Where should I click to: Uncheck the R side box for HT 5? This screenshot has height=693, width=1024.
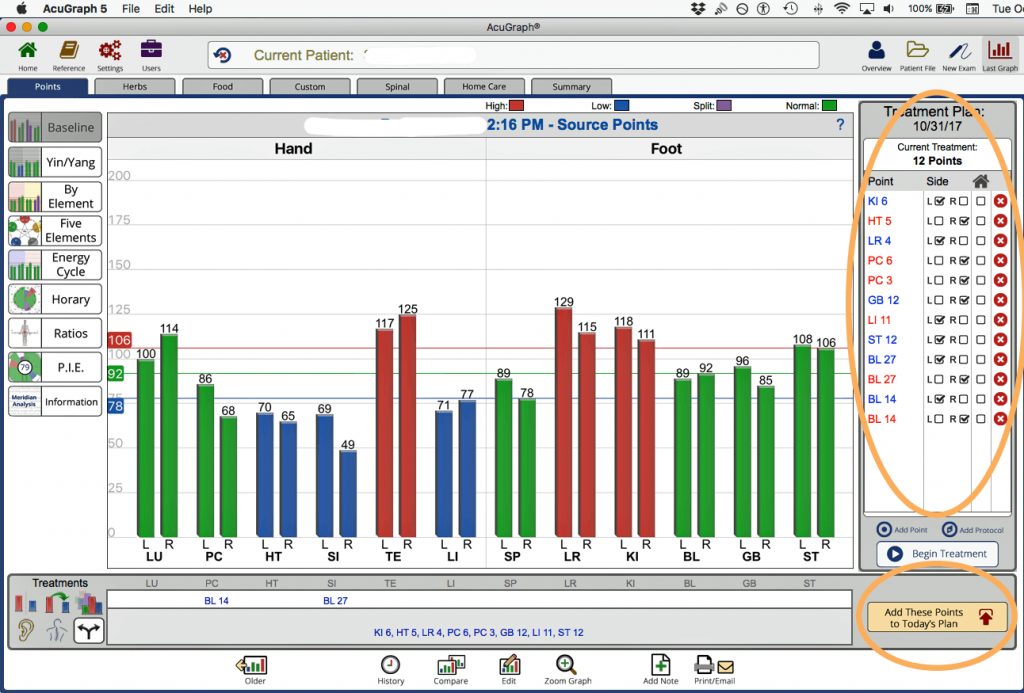tap(964, 221)
